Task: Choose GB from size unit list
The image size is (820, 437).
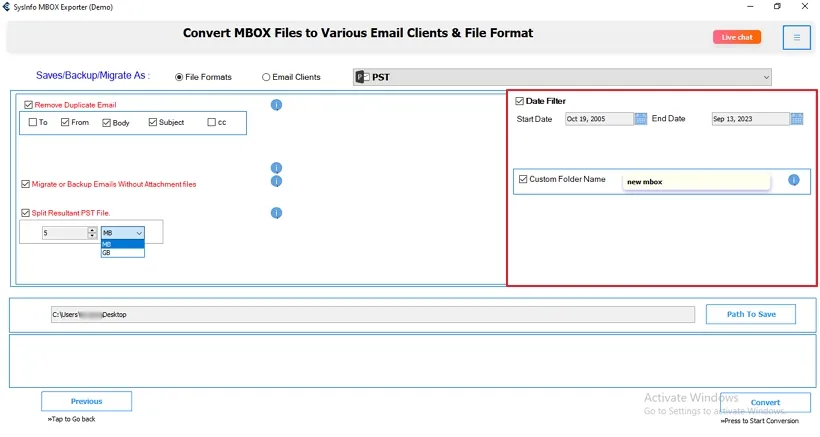Action: [123, 252]
